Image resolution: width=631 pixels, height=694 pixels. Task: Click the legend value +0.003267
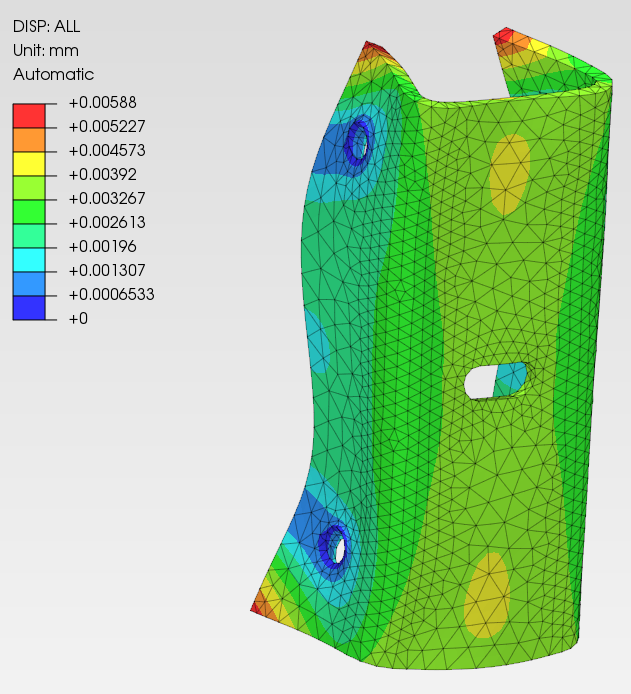click(x=107, y=198)
